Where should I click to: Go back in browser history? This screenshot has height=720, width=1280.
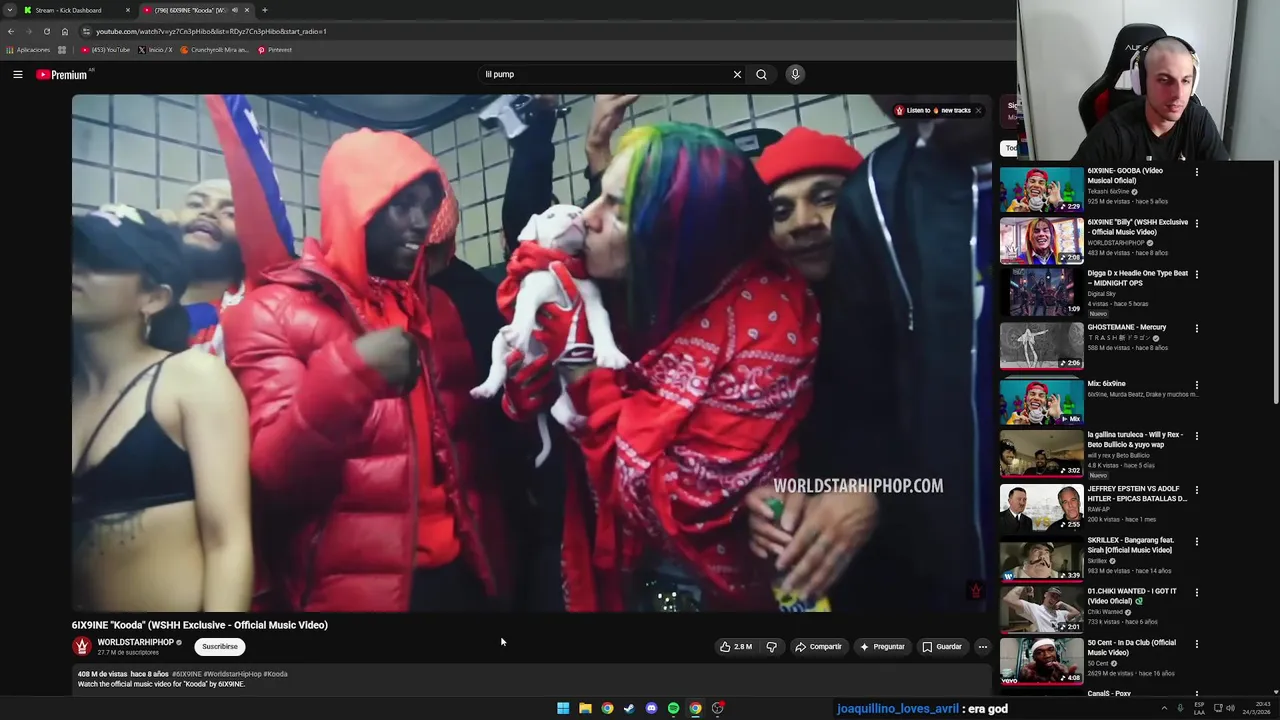tap(11, 31)
